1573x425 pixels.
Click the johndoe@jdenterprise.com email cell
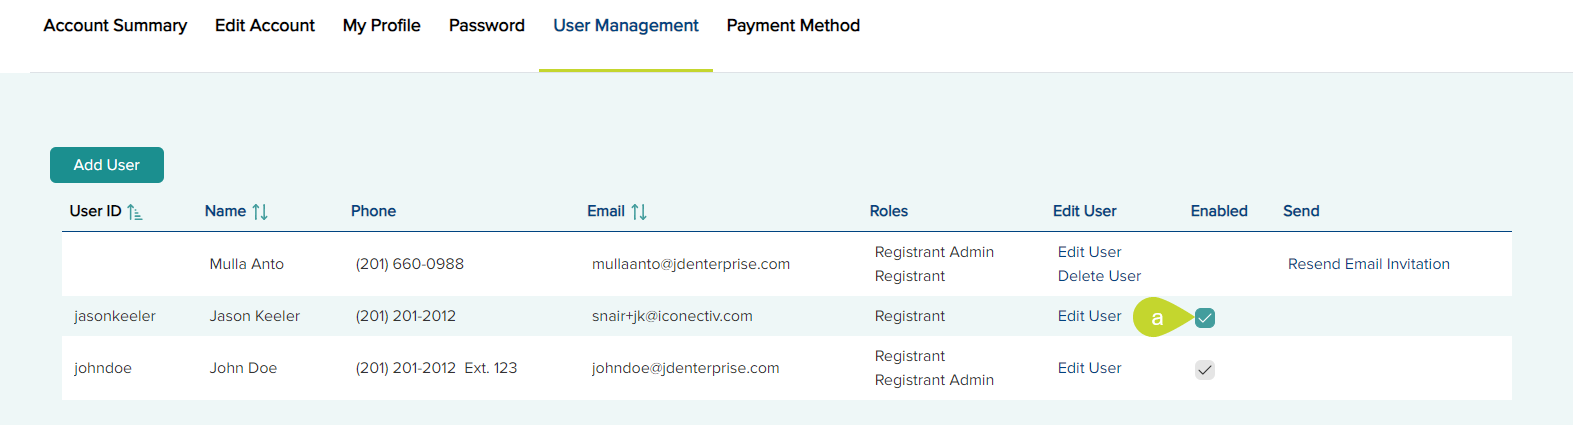[685, 368]
